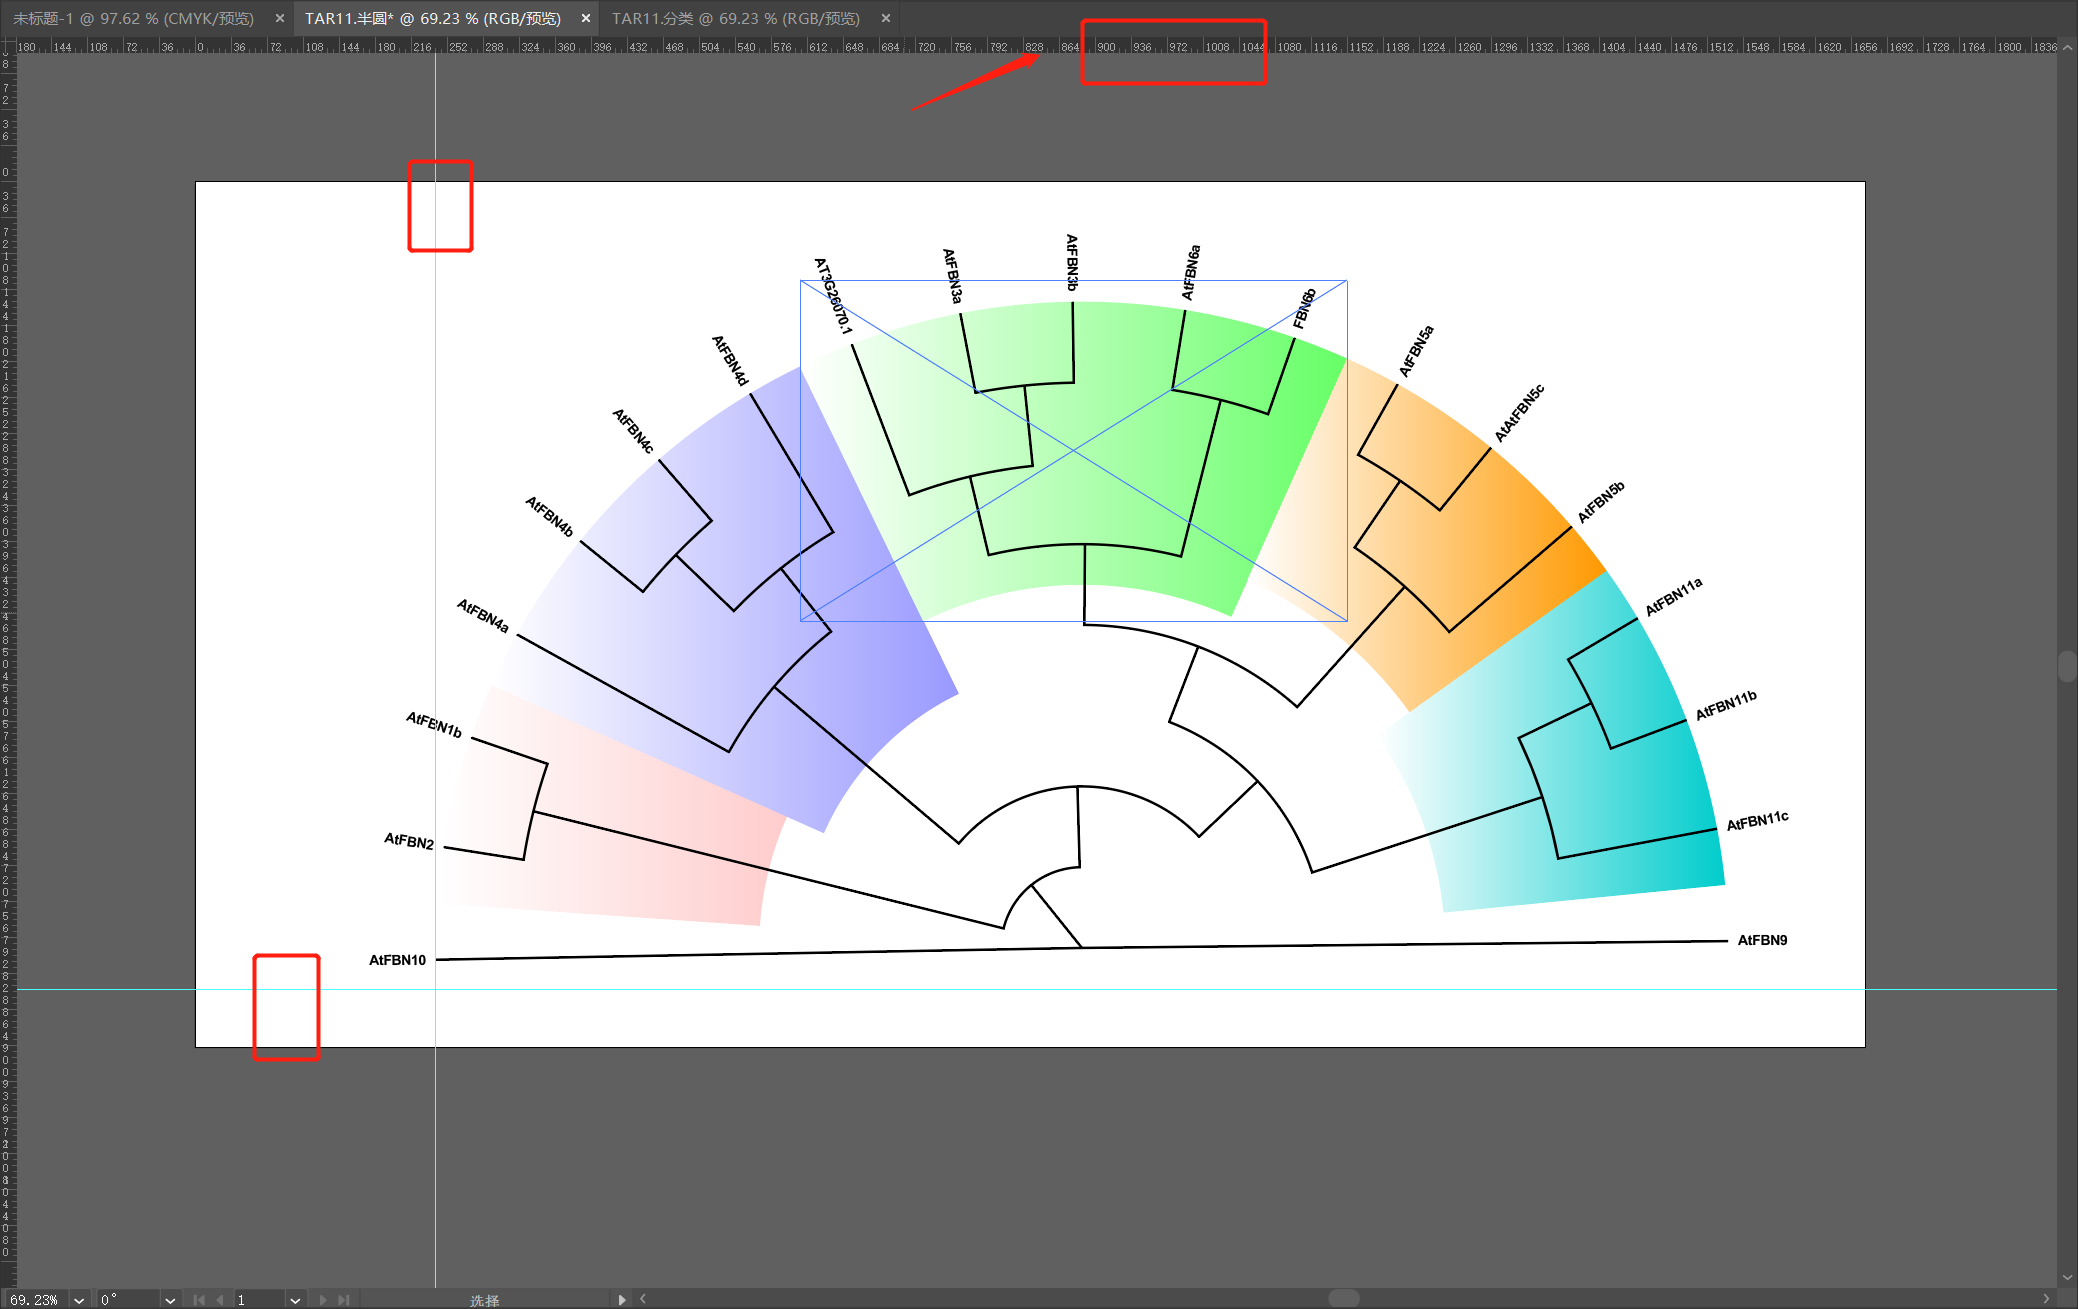
Task: Switch to the 未标题-1 document tab
Action: click(x=133, y=18)
